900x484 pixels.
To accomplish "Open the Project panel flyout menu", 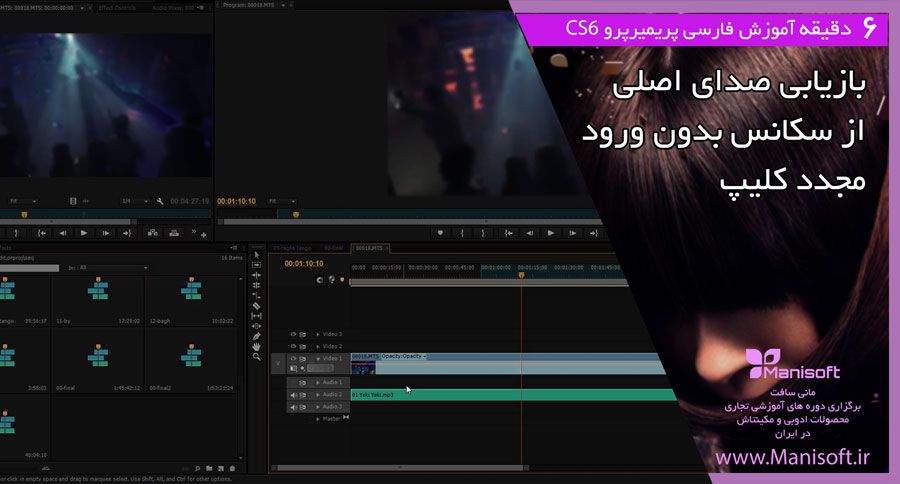I will 234,247.
